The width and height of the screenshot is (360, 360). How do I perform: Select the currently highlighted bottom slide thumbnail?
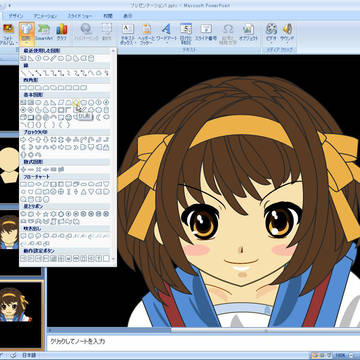click(x=21, y=315)
